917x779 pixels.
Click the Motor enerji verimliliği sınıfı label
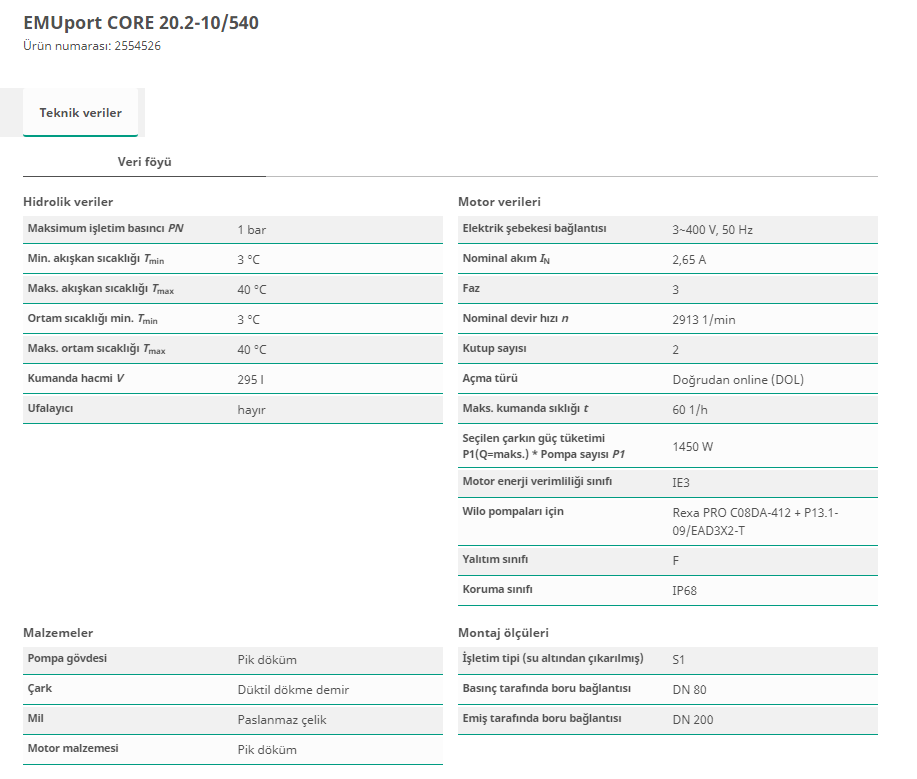coord(537,481)
